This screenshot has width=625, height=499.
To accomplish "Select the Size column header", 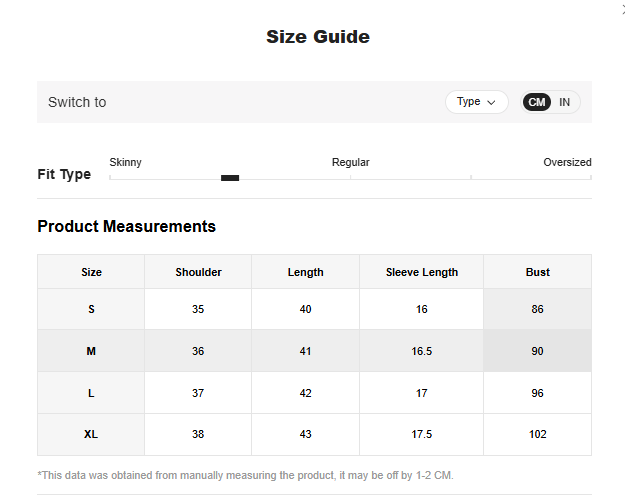I will click(91, 272).
